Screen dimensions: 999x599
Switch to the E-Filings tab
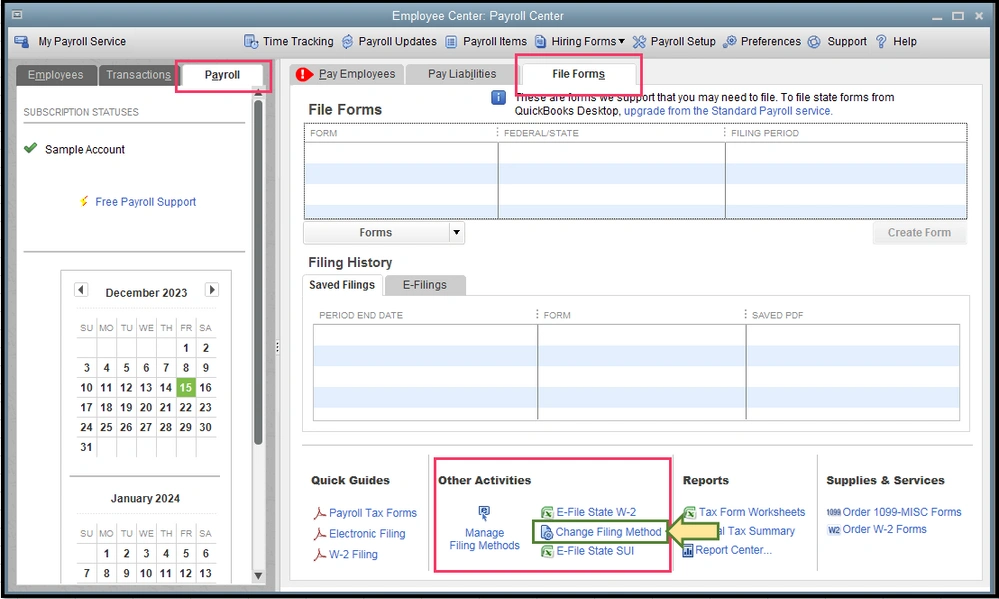click(x=424, y=285)
